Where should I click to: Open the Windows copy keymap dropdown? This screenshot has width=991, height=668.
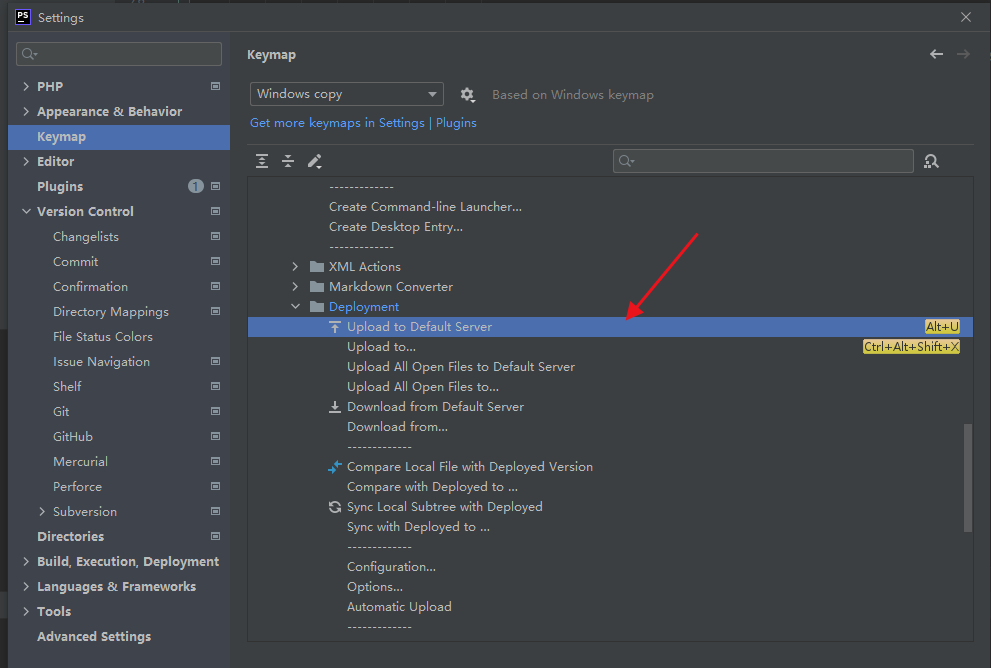coord(346,94)
